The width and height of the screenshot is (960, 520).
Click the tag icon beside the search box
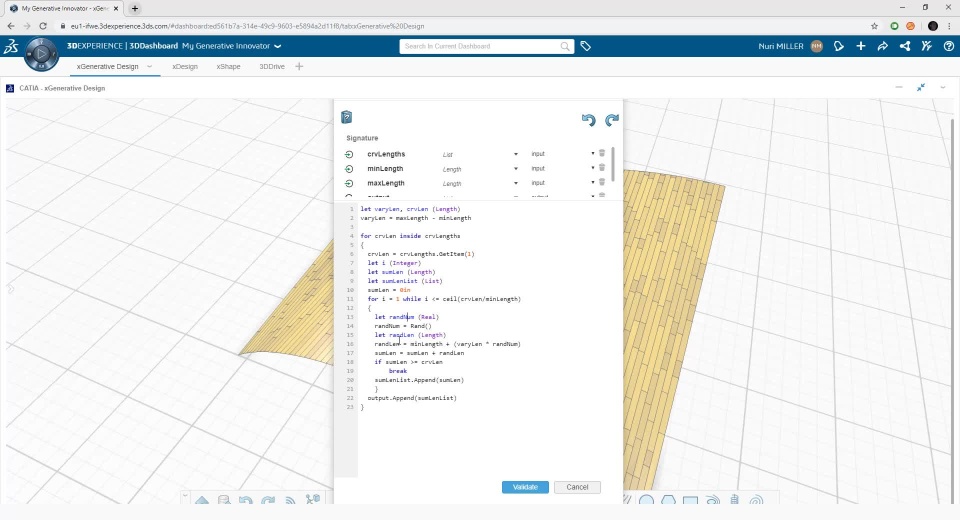pyautogui.click(x=585, y=46)
